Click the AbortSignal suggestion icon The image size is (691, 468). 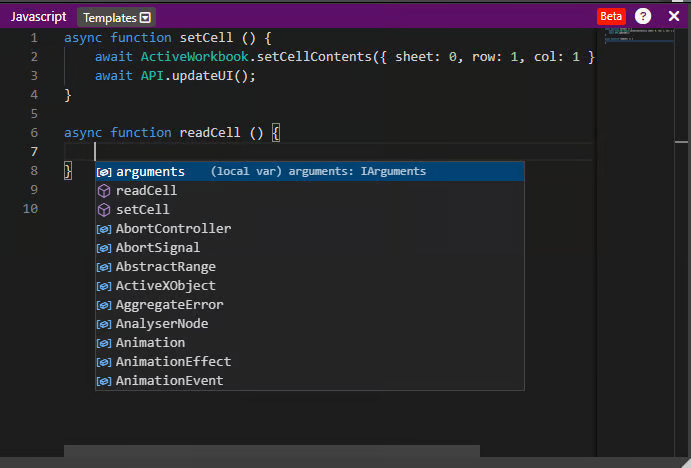[103, 248]
